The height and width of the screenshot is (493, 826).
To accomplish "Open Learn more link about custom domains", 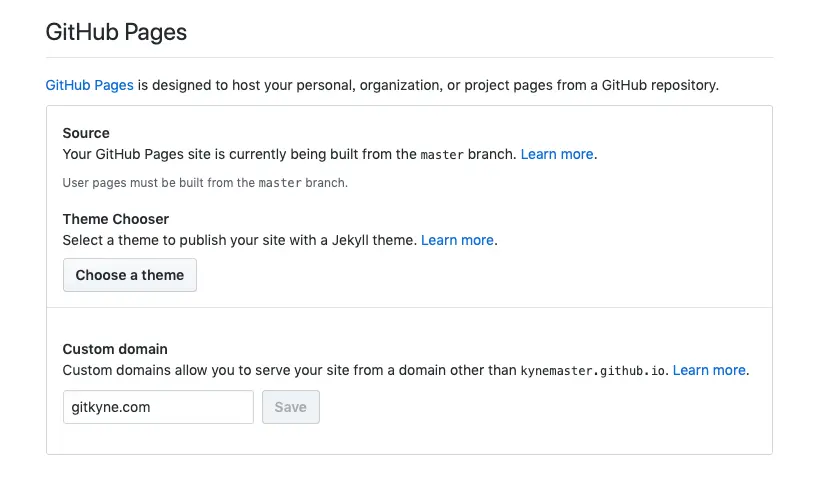I will (709, 370).
